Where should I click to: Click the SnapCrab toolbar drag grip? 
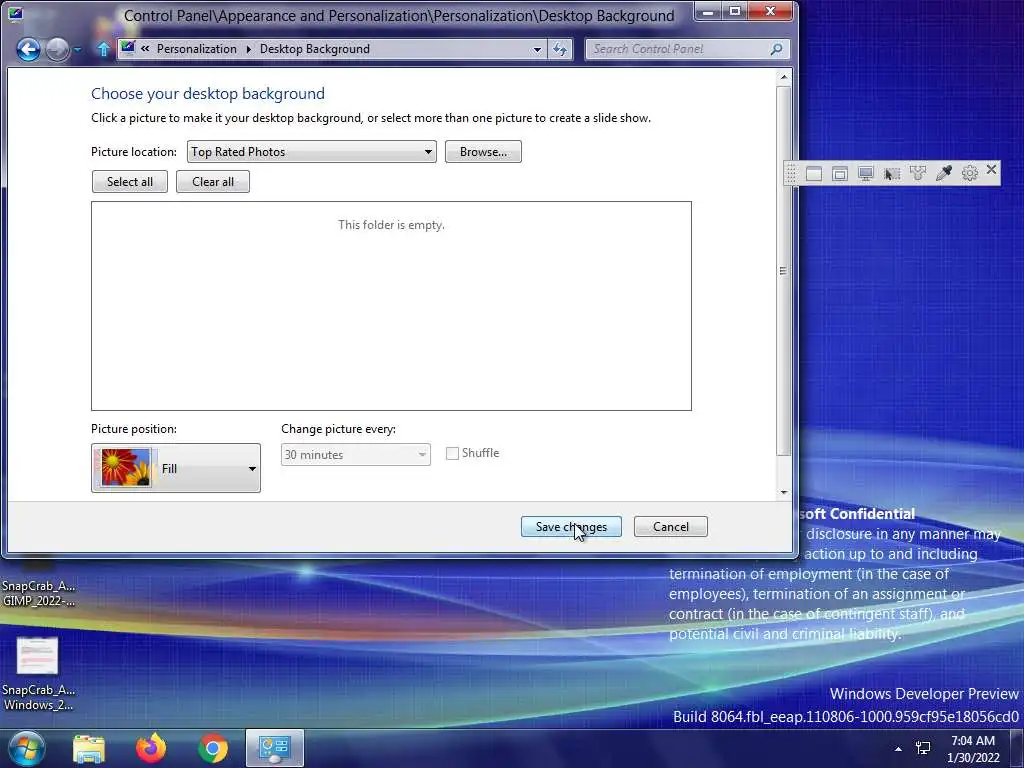791,174
